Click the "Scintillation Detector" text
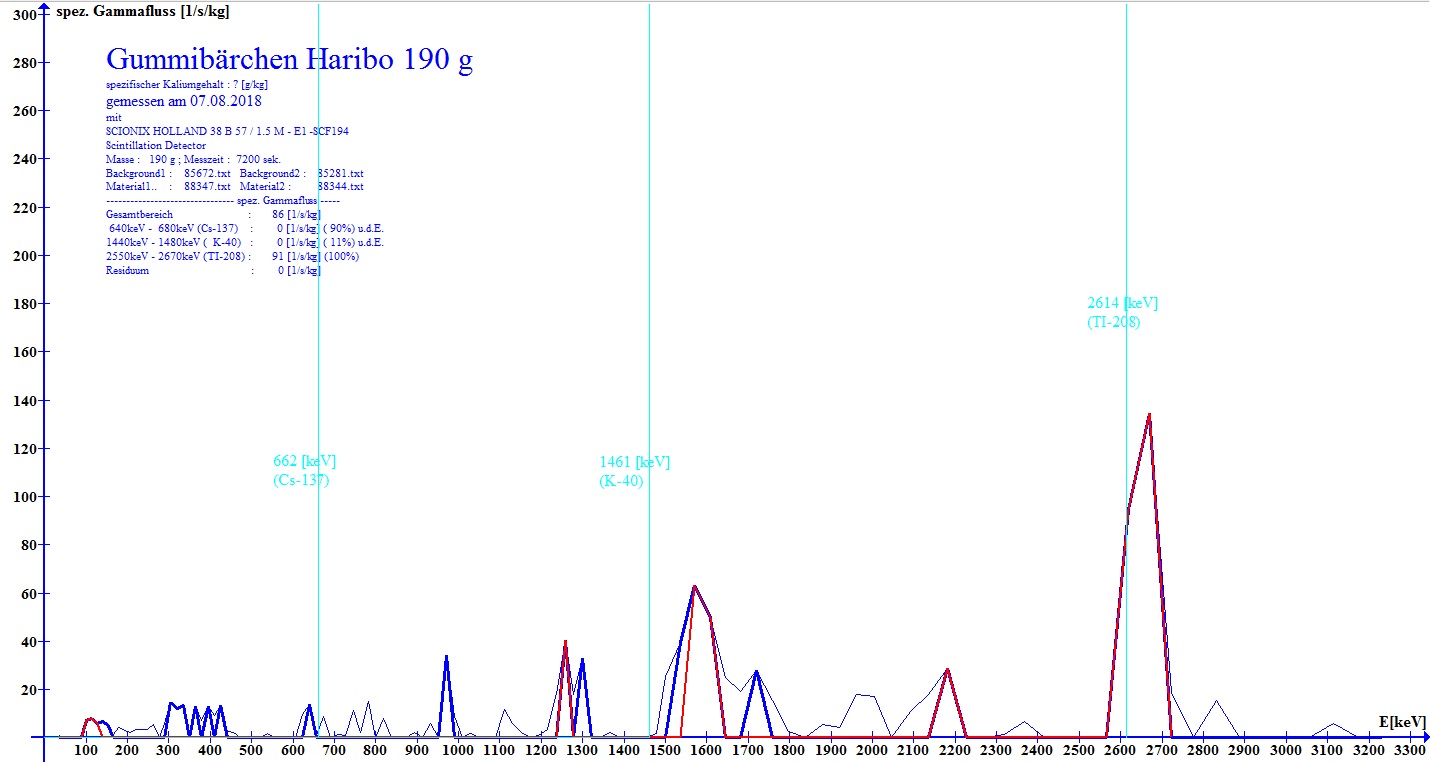The height and width of the screenshot is (762, 1430). pyautogui.click(x=156, y=145)
